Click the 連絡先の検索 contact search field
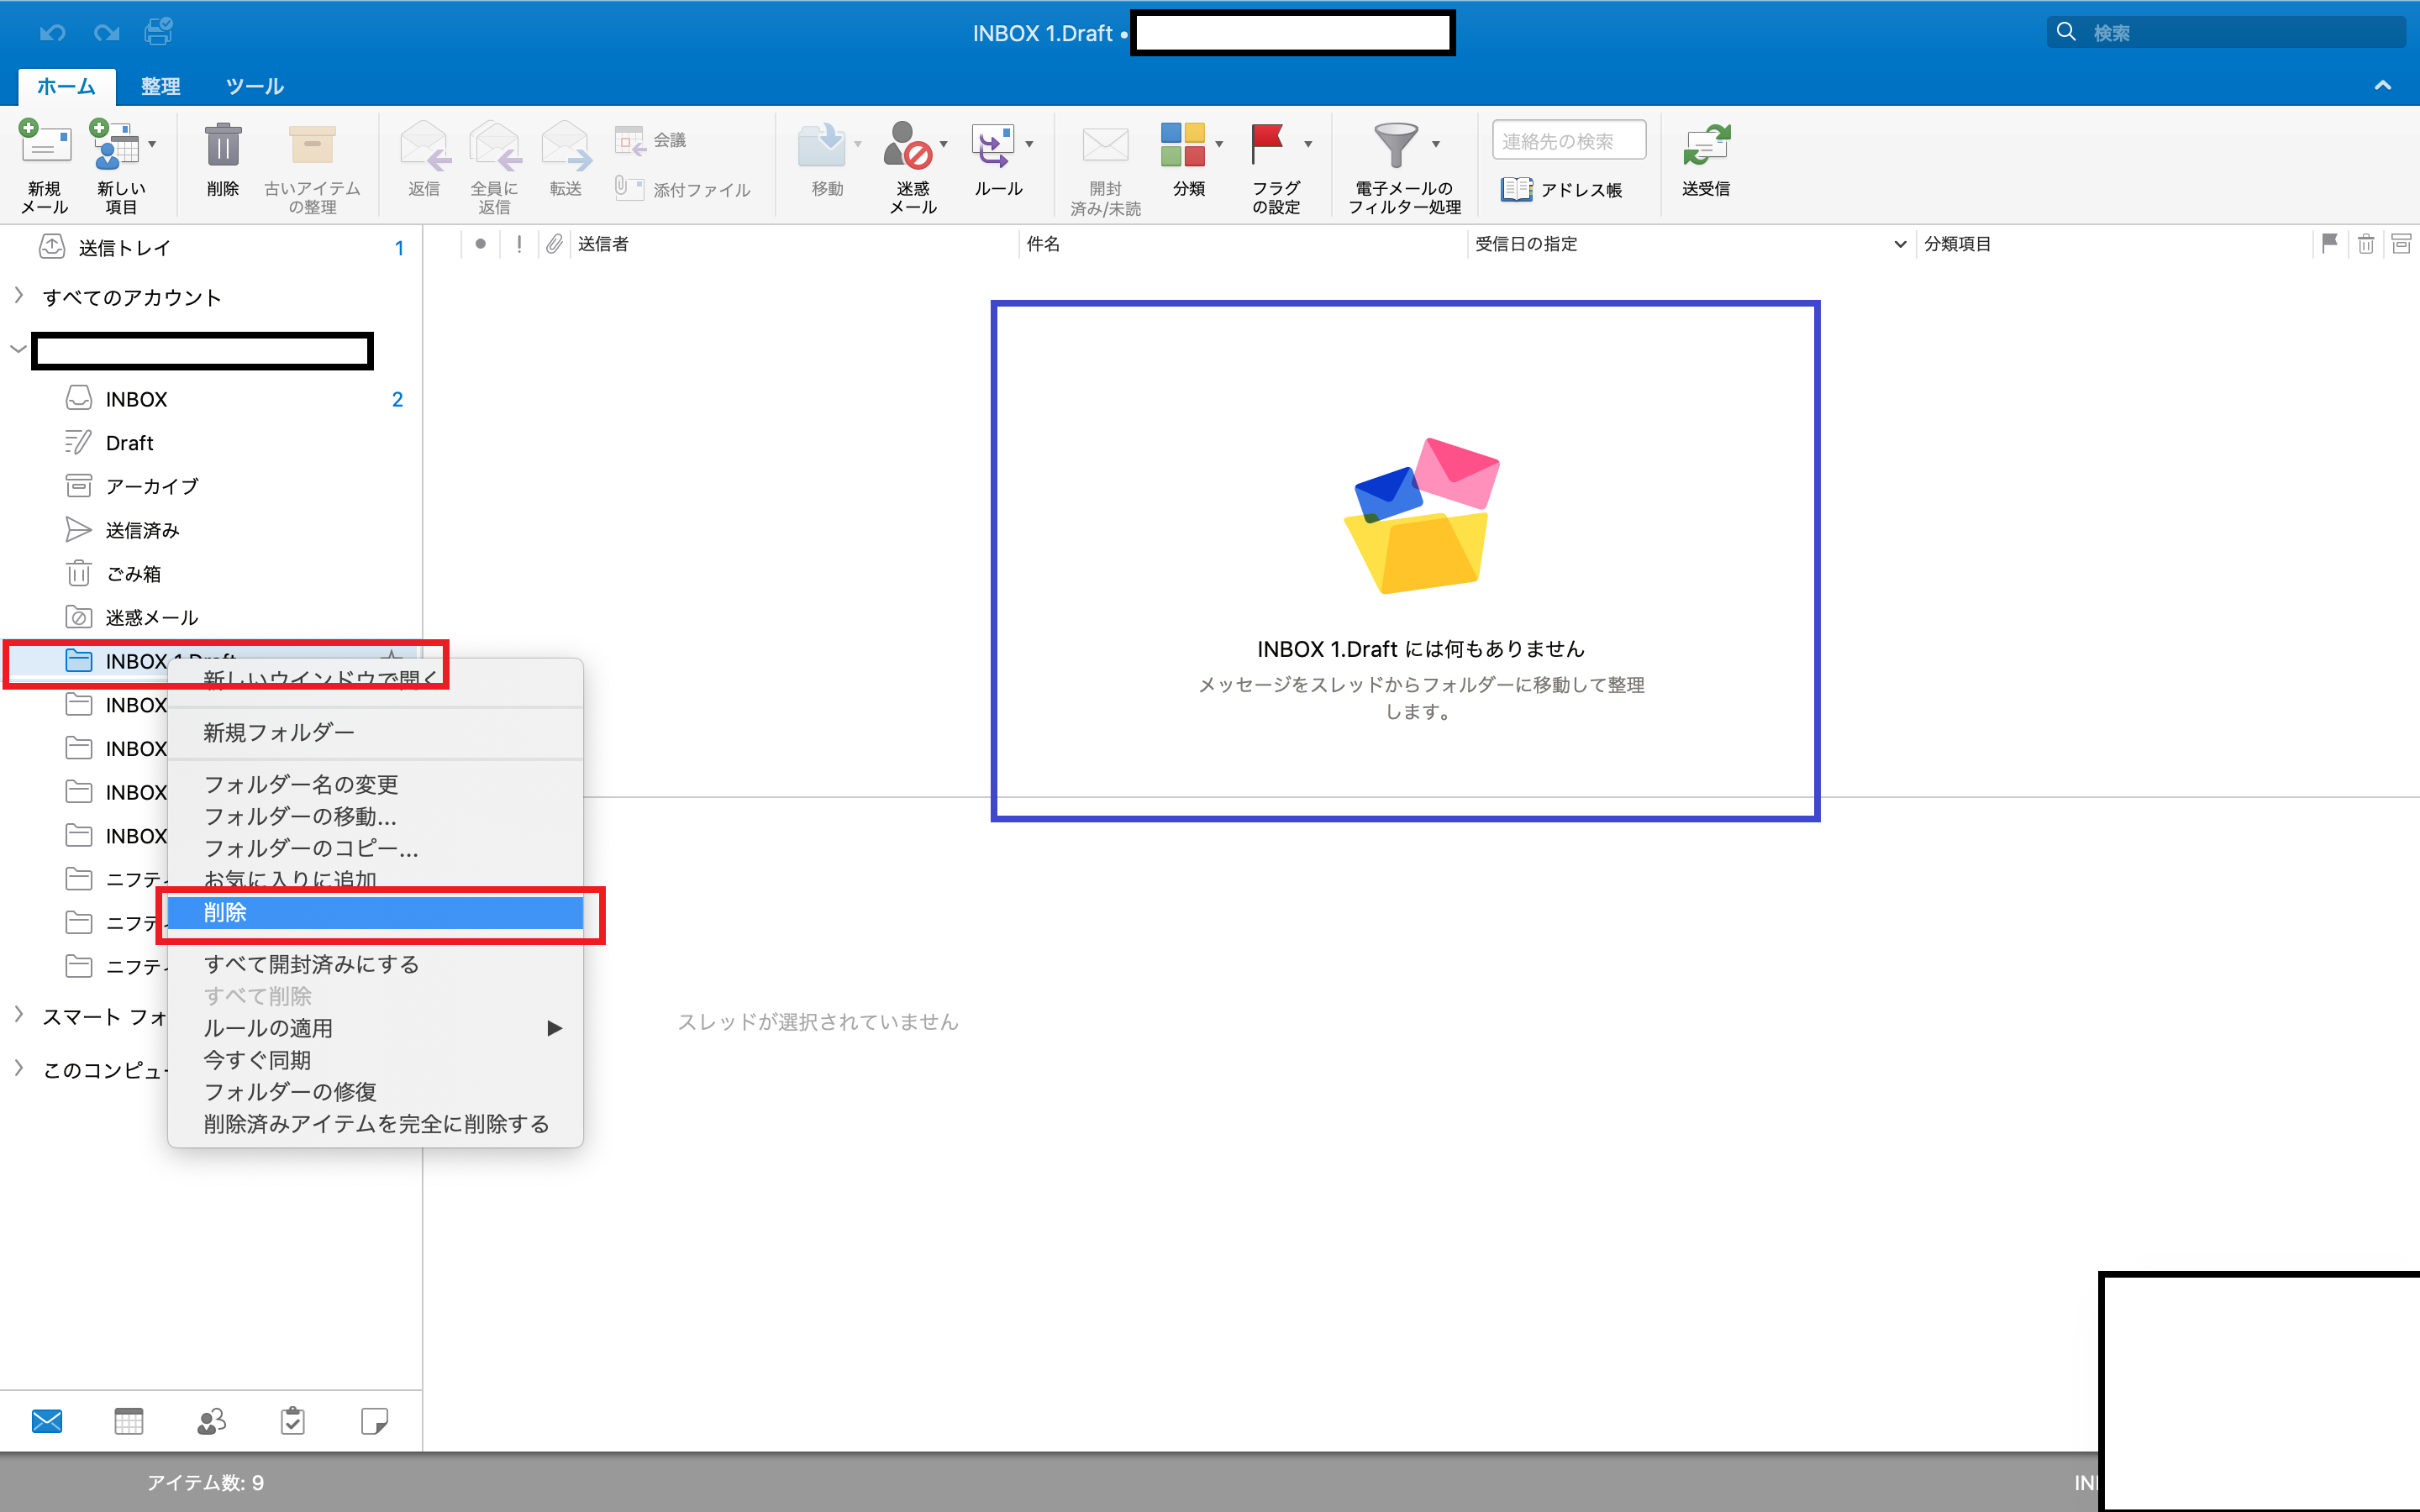Image resolution: width=2420 pixels, height=1512 pixels. pos(1568,141)
